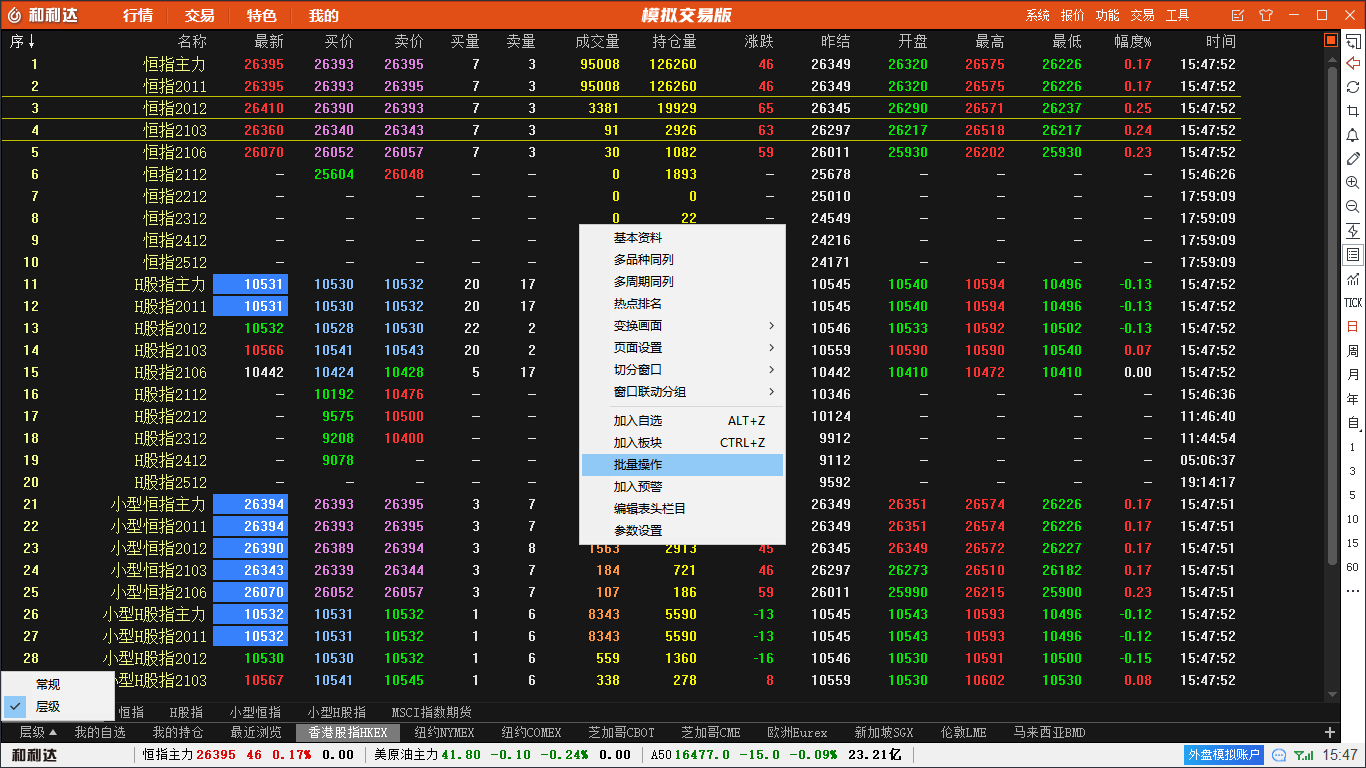Image resolution: width=1366 pixels, height=768 pixels.
Task: Choose 加入预警 from context menu
Action: point(682,487)
